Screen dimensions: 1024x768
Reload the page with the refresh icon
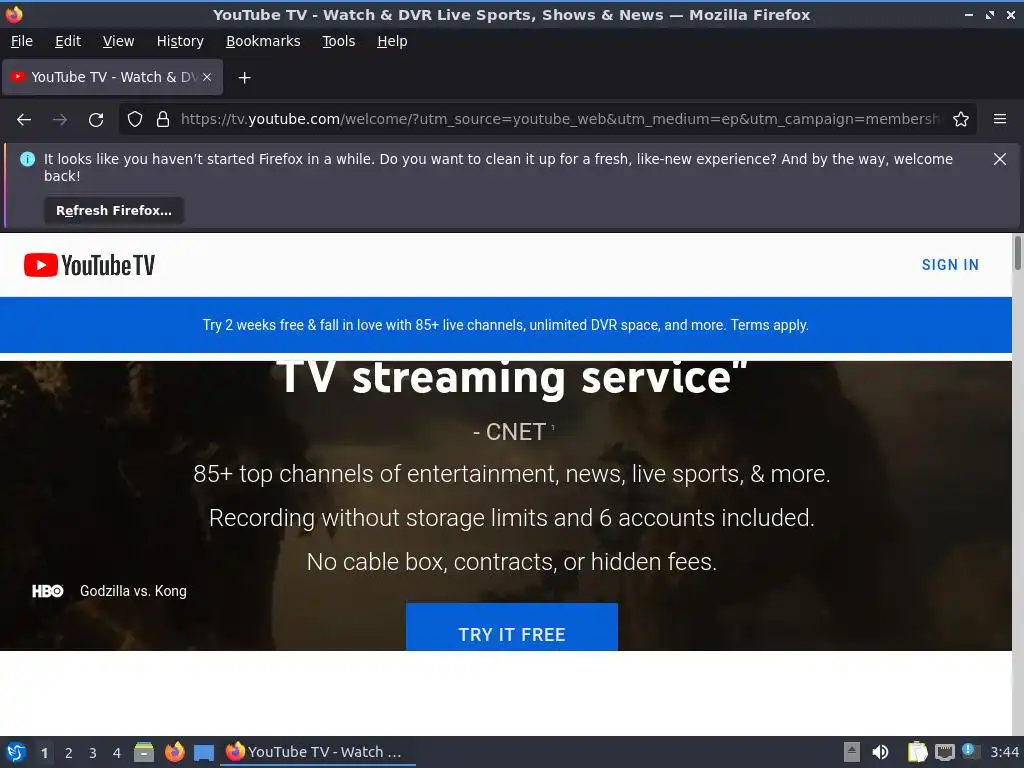click(96, 120)
